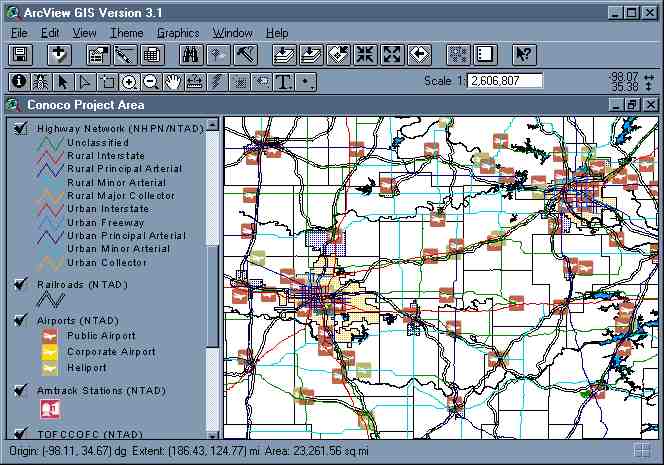This screenshot has width=664, height=465.
Task: Click the Unclassified green line symbol
Action: (50, 143)
